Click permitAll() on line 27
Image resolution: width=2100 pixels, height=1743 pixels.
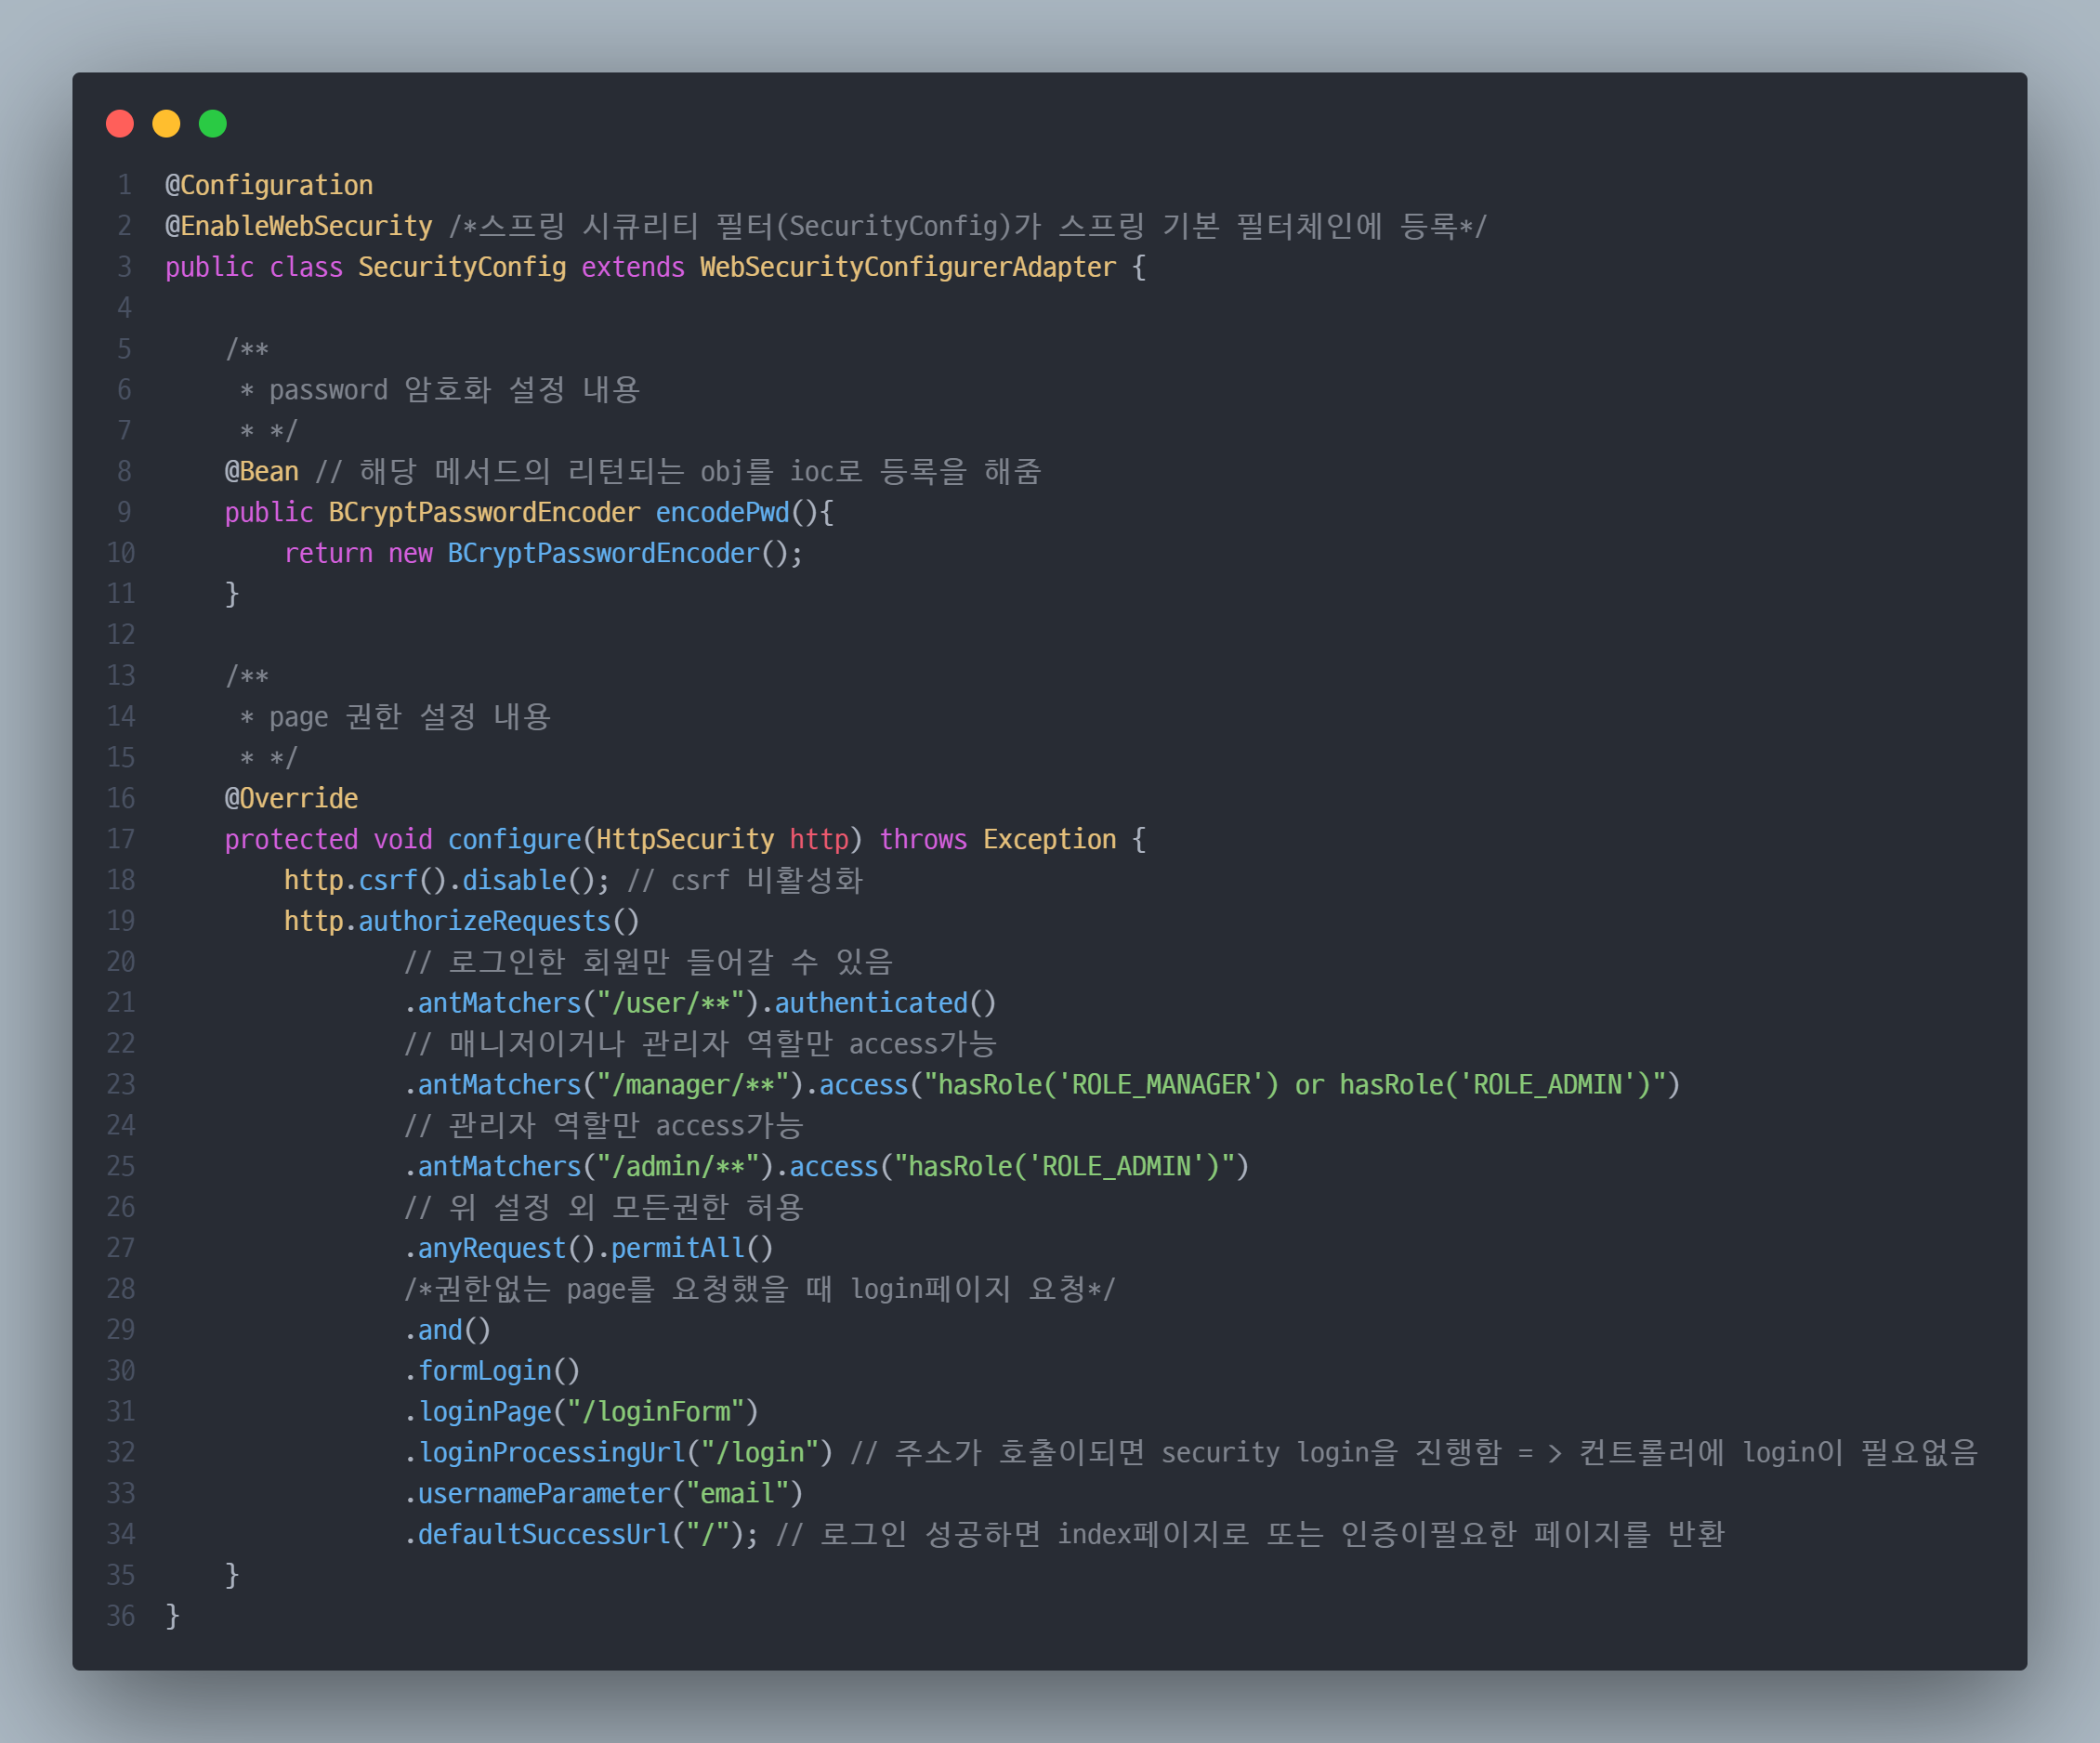pos(693,1249)
